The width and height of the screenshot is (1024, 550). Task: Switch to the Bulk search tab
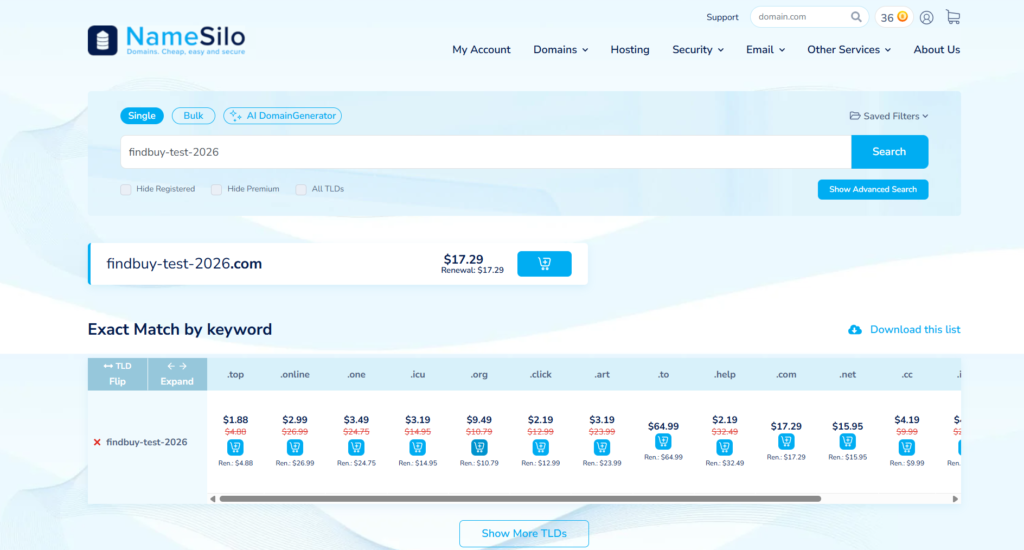(x=193, y=116)
